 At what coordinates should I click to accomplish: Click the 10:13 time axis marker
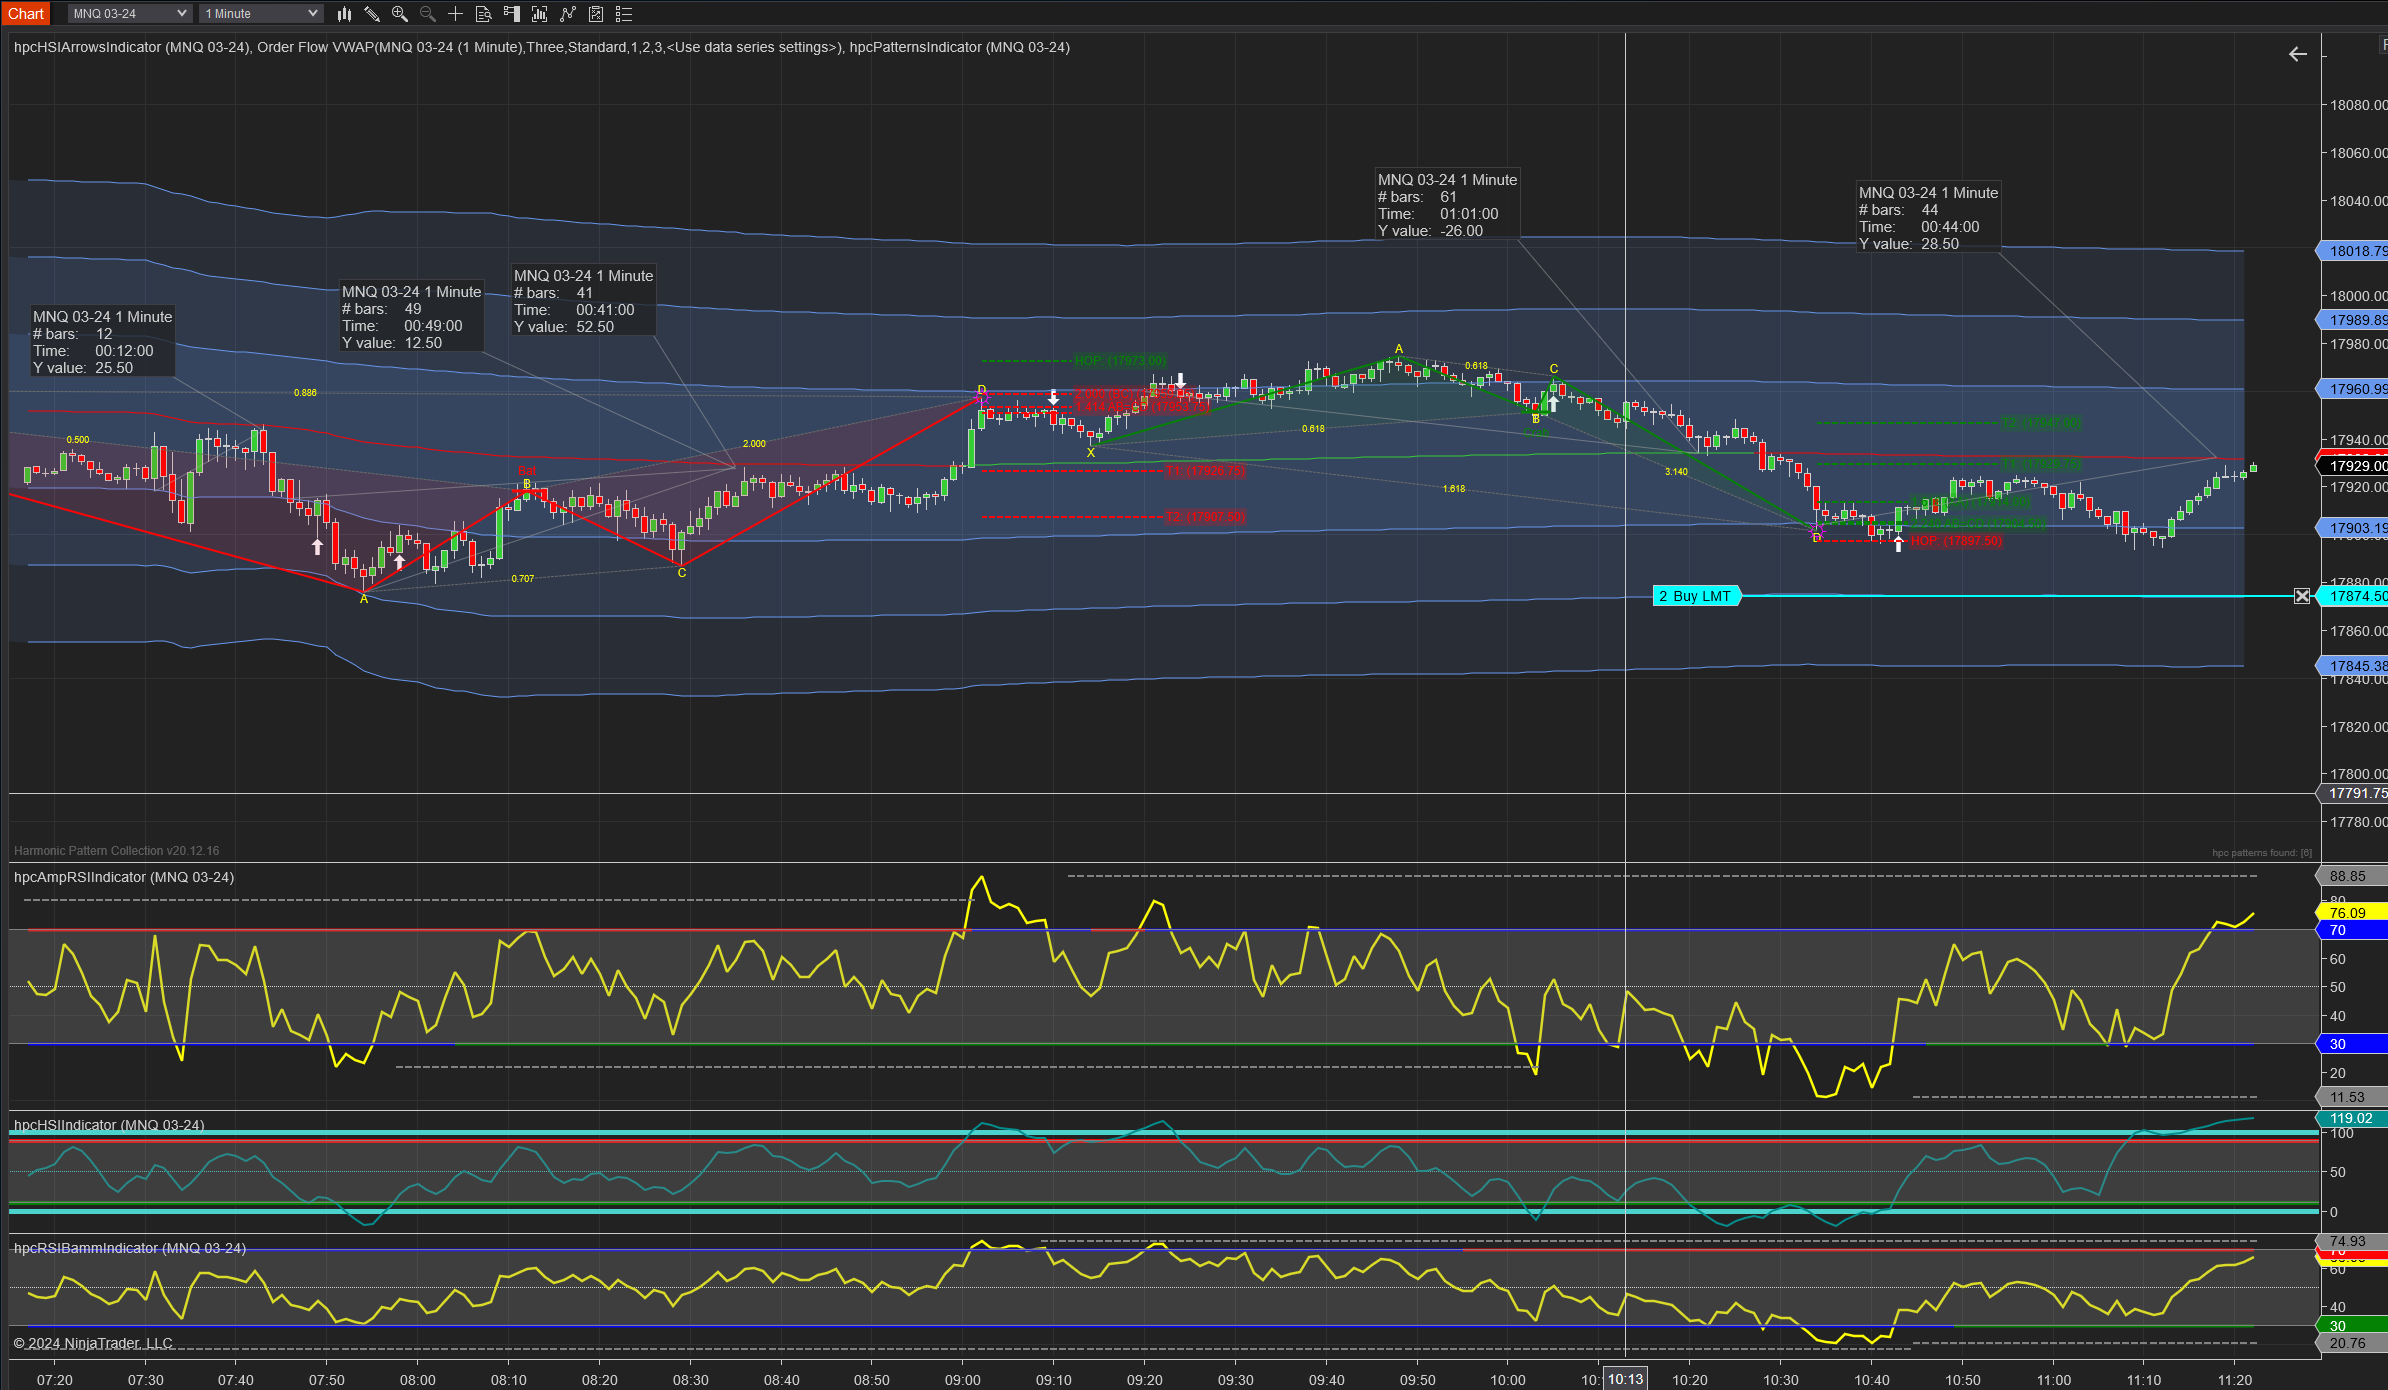1625,1379
